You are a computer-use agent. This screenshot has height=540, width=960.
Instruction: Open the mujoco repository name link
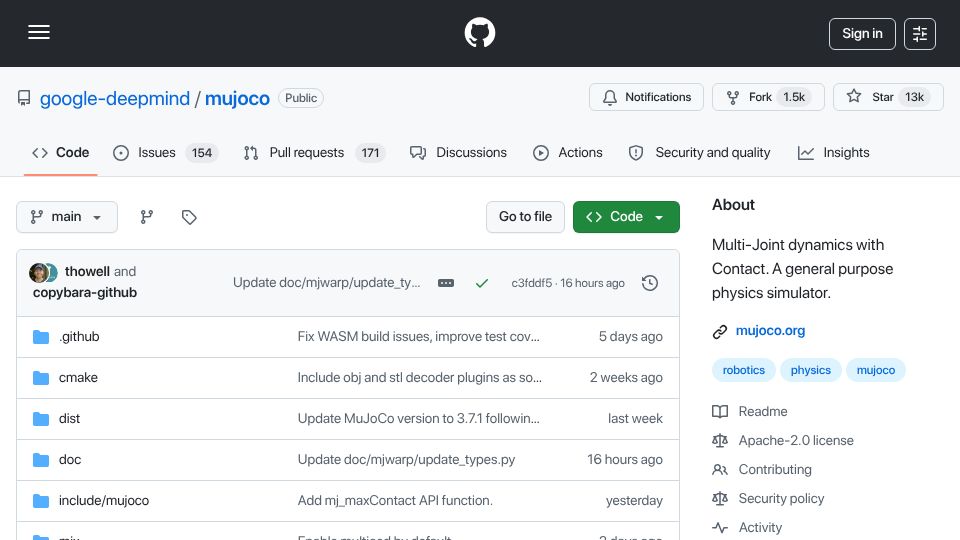[237, 98]
